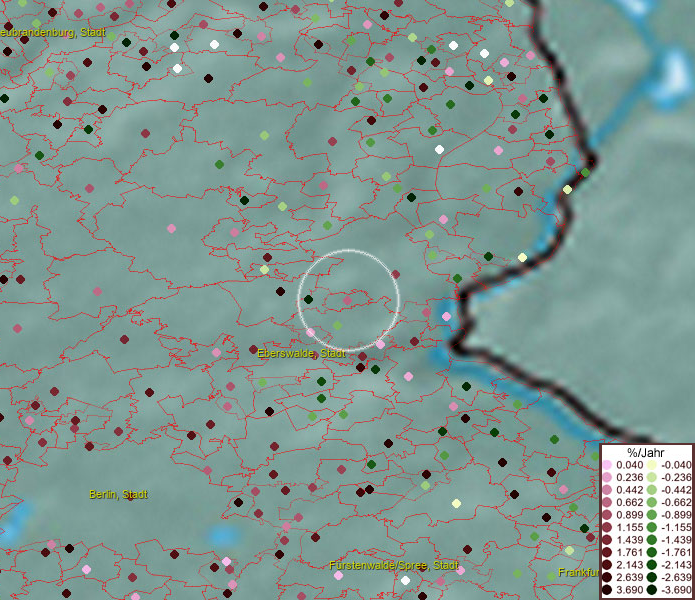This screenshot has height=600, width=695.
Task: Click the 0.662 legend color swatch
Action: click(607, 503)
